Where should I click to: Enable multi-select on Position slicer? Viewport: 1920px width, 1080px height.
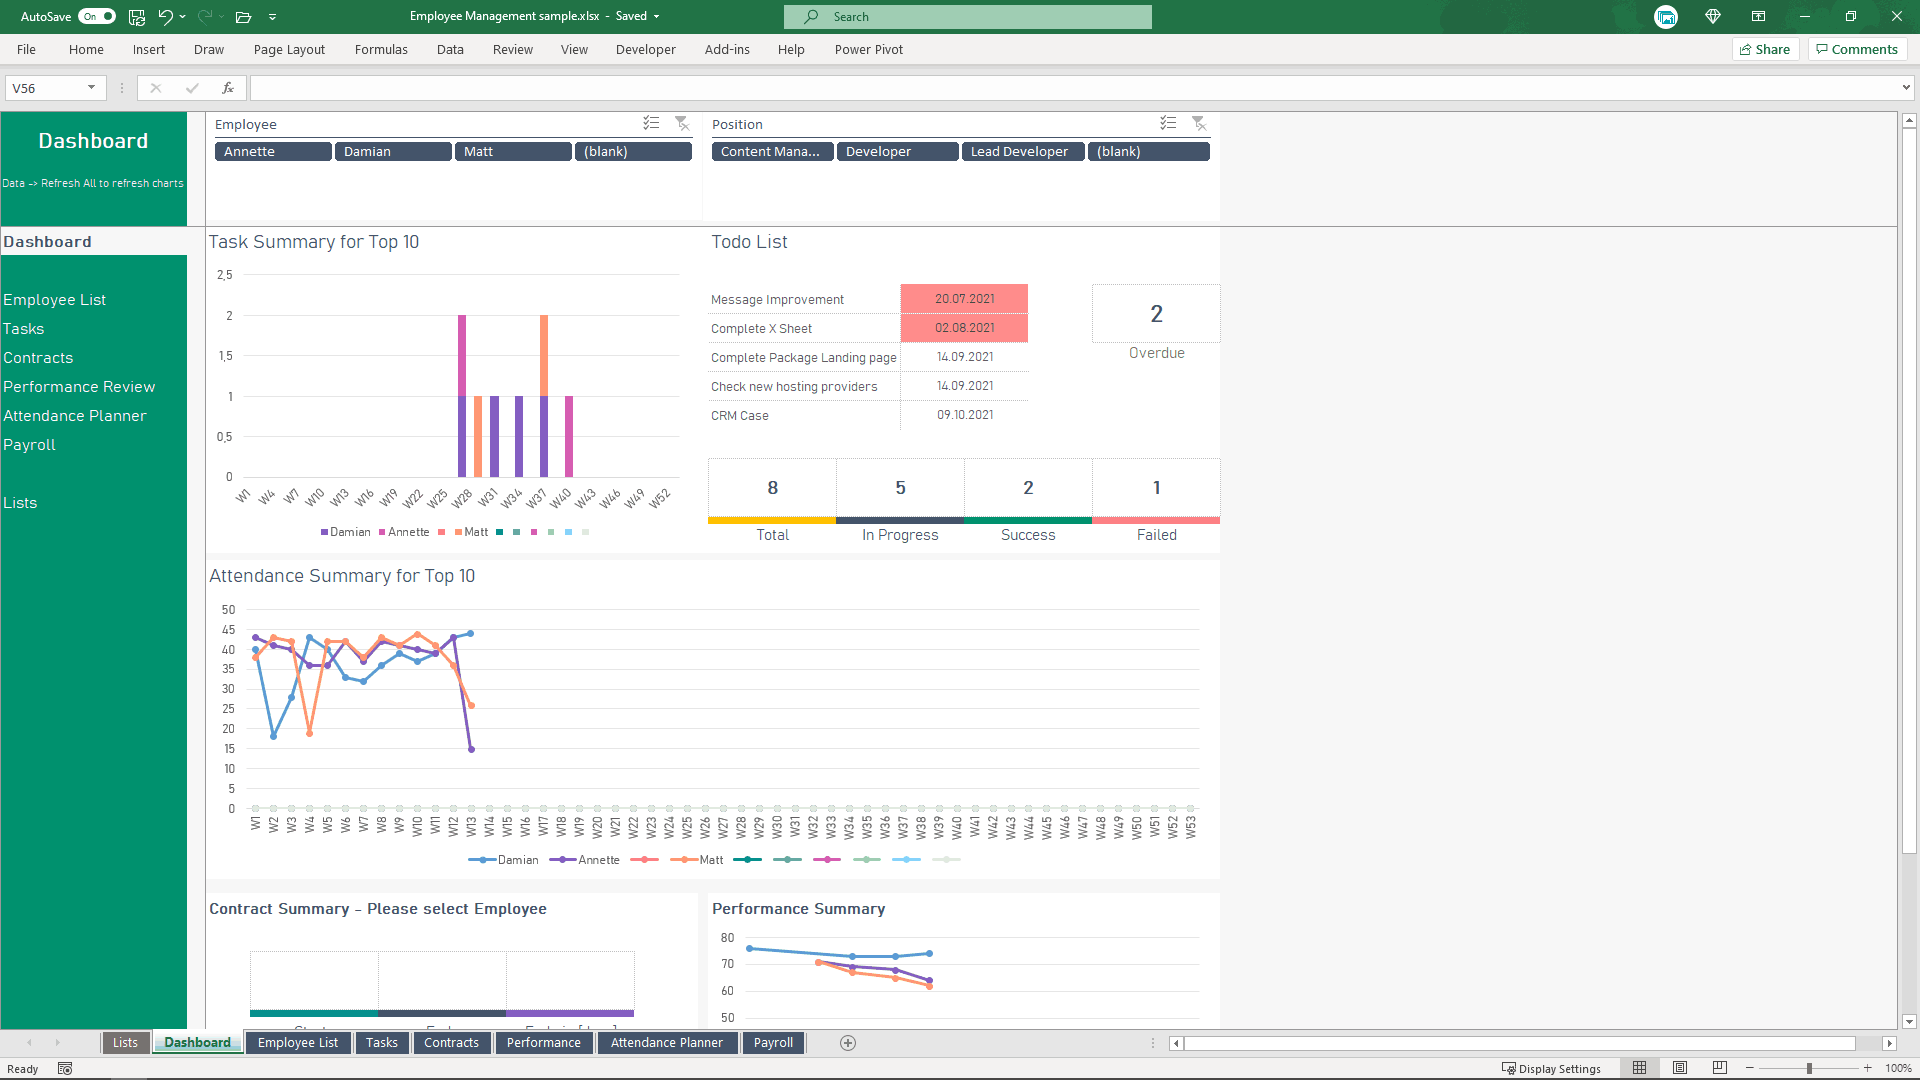click(x=1168, y=123)
